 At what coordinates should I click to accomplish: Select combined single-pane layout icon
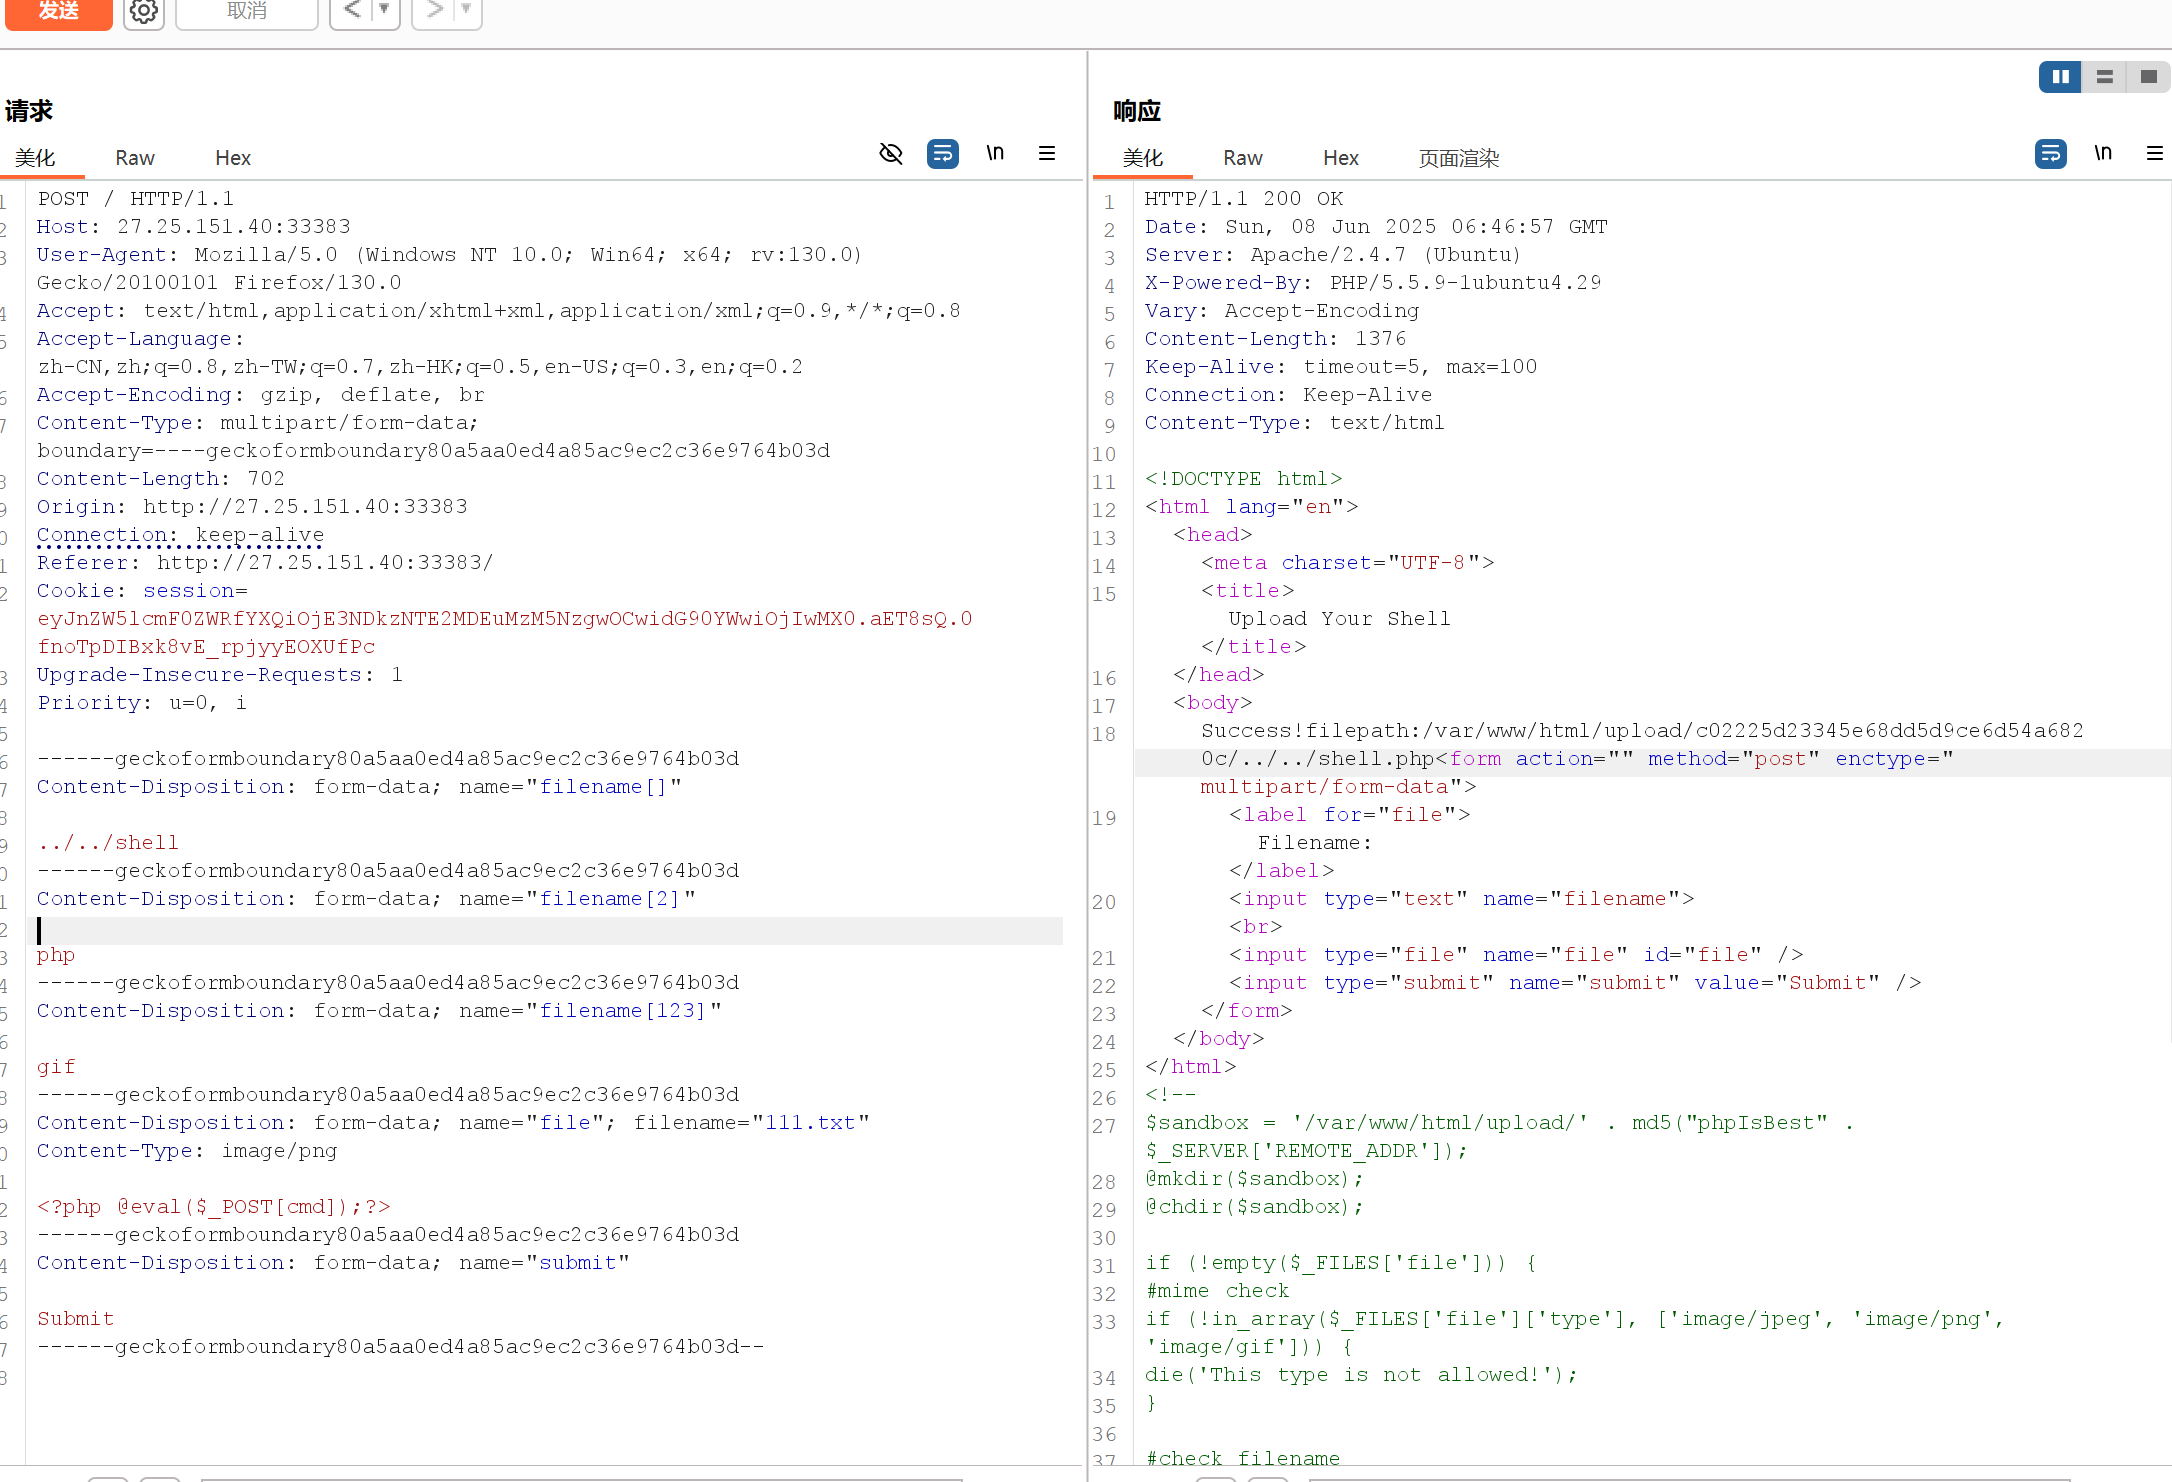(x=2148, y=77)
